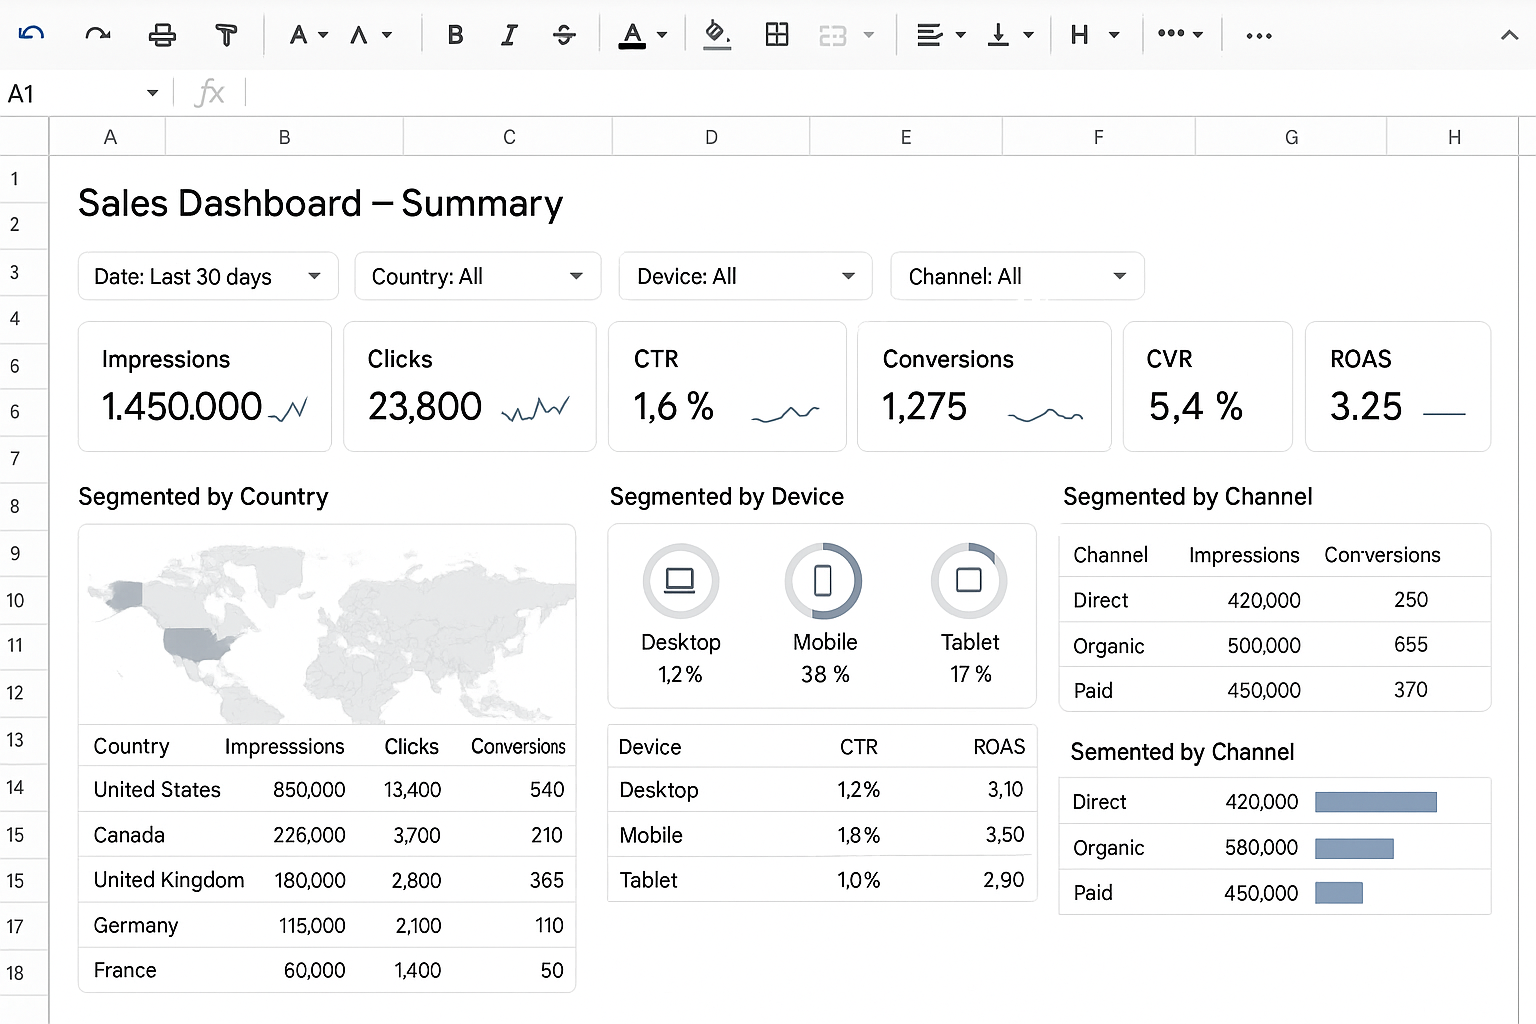Undo the last action
This screenshot has width=1536, height=1024.
pyautogui.click(x=31, y=33)
